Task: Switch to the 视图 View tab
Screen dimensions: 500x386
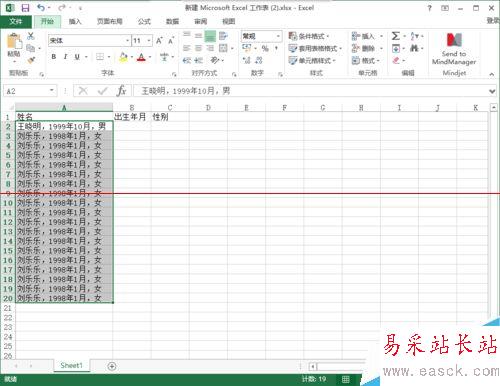Action: (x=229, y=21)
